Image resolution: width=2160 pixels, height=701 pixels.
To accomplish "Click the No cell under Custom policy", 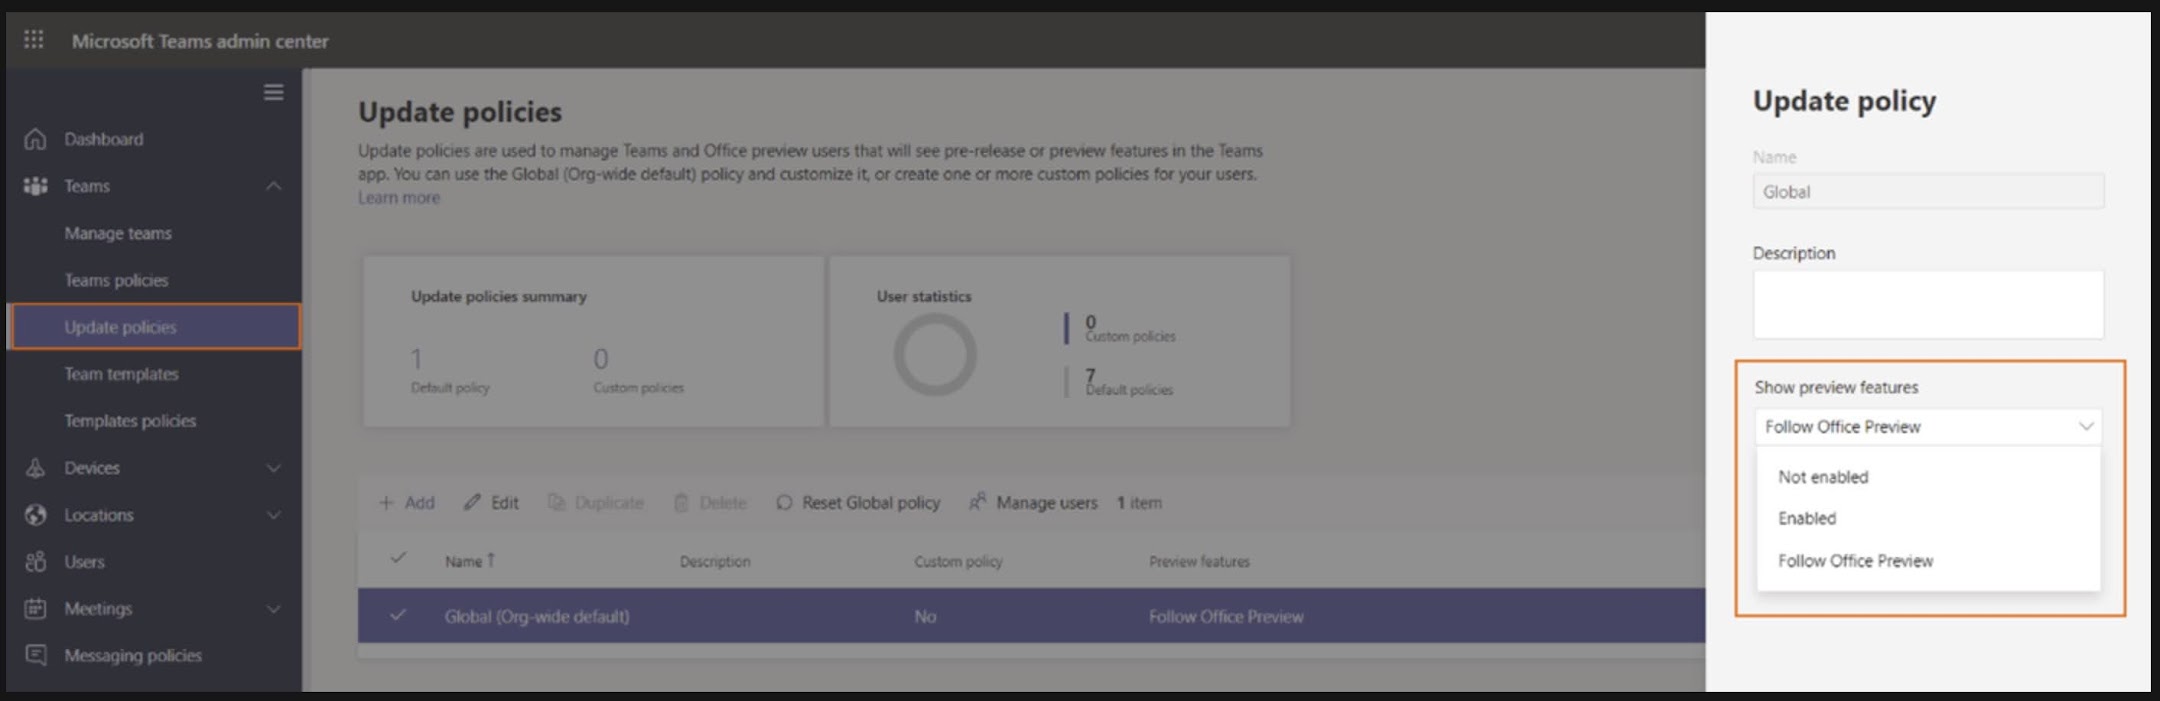I will 925,616.
